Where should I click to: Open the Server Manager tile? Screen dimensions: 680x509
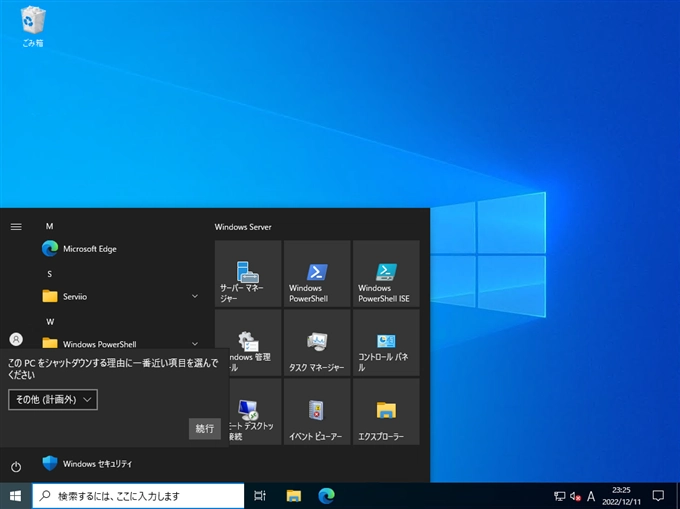(x=248, y=273)
